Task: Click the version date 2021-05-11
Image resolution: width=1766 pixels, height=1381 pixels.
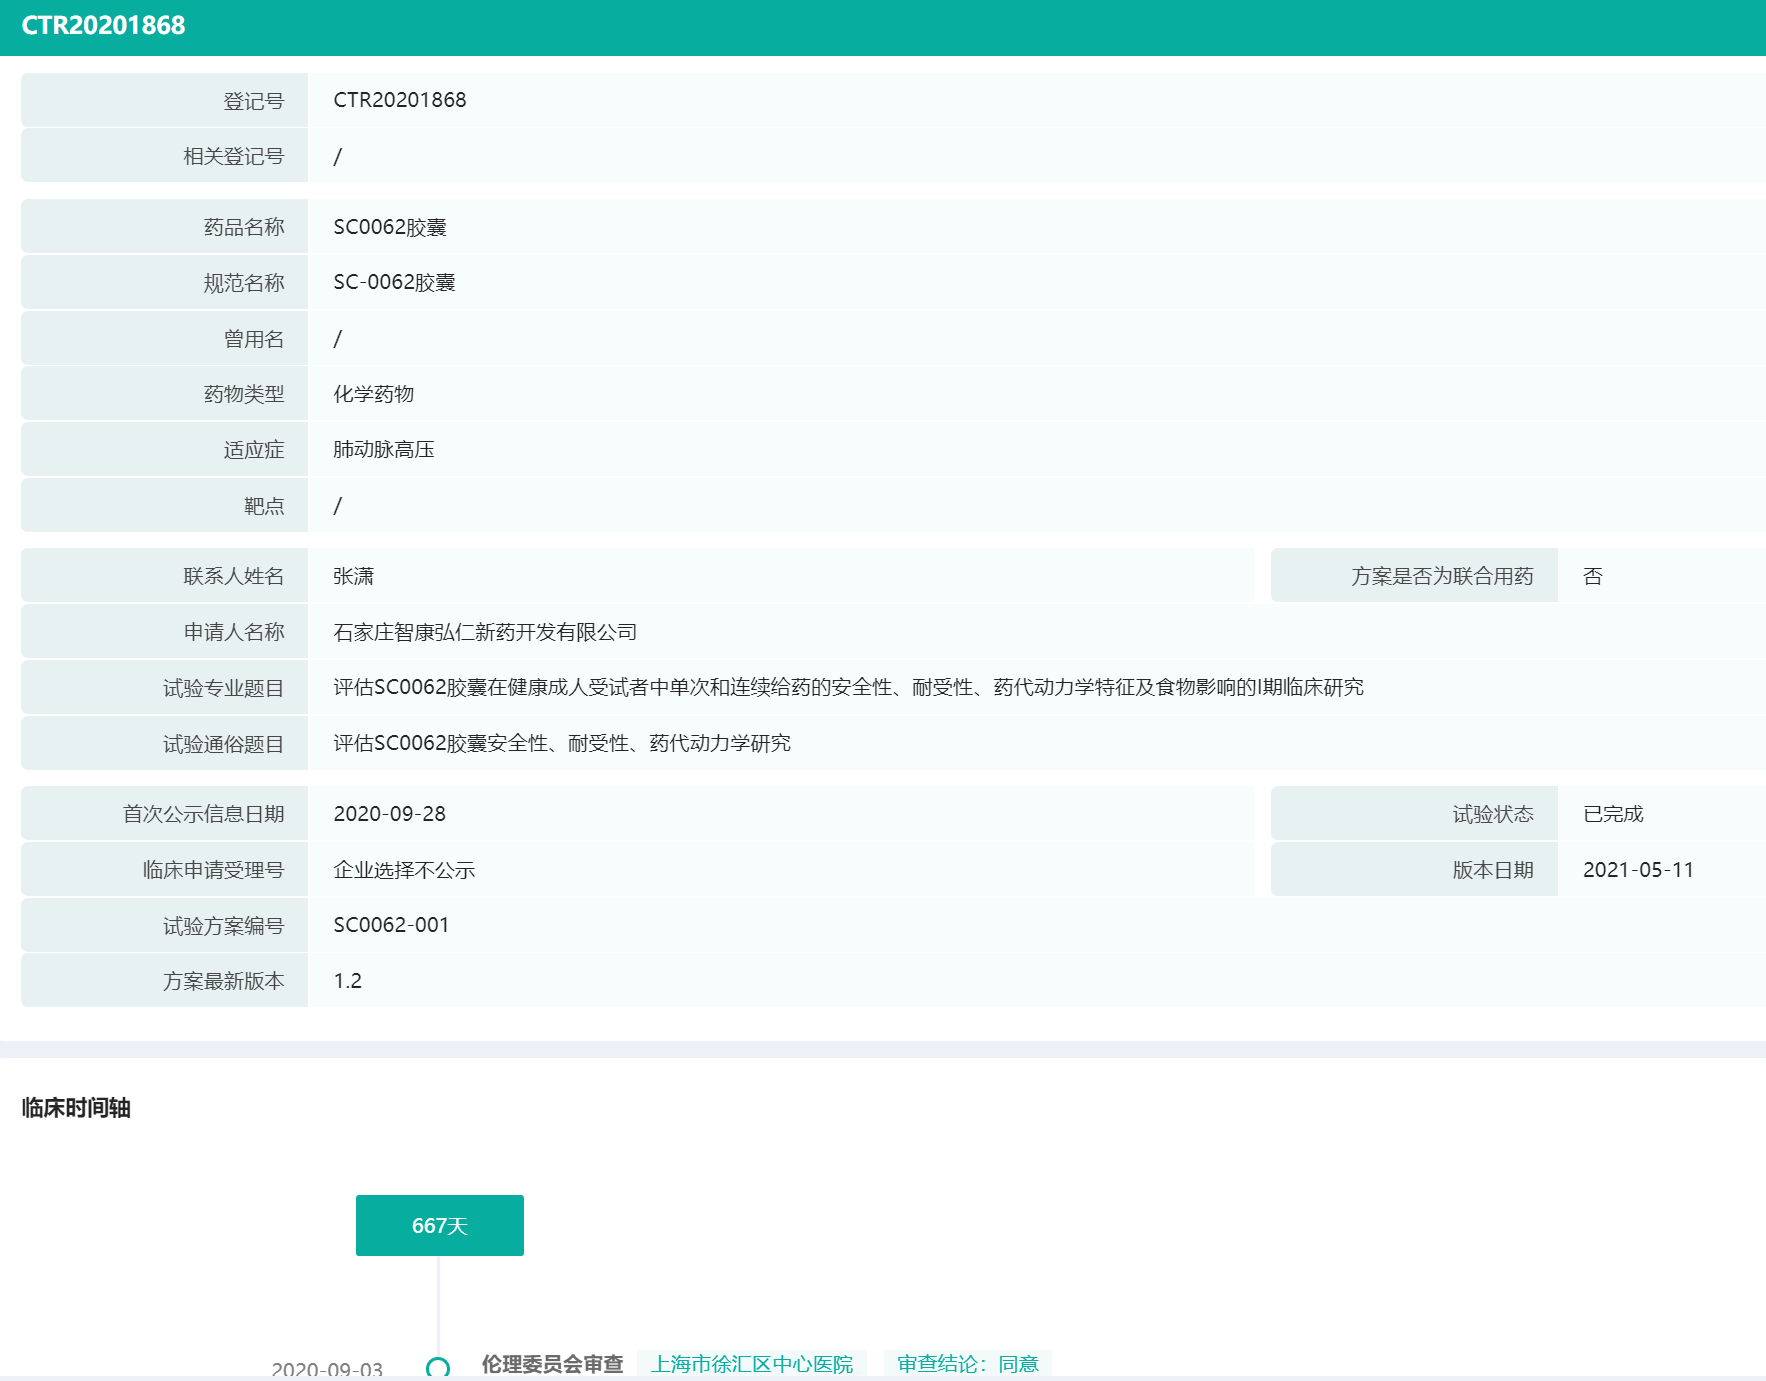Action: [x=1638, y=870]
